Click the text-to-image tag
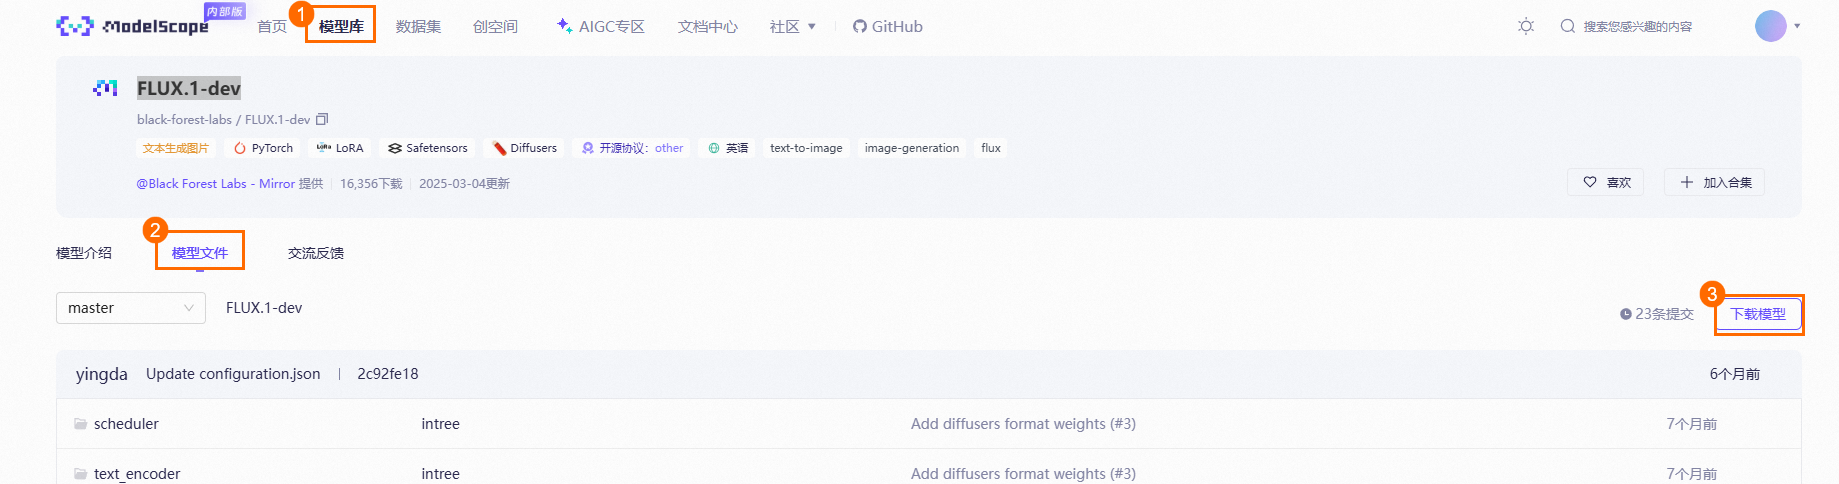The width and height of the screenshot is (1839, 484). click(806, 148)
